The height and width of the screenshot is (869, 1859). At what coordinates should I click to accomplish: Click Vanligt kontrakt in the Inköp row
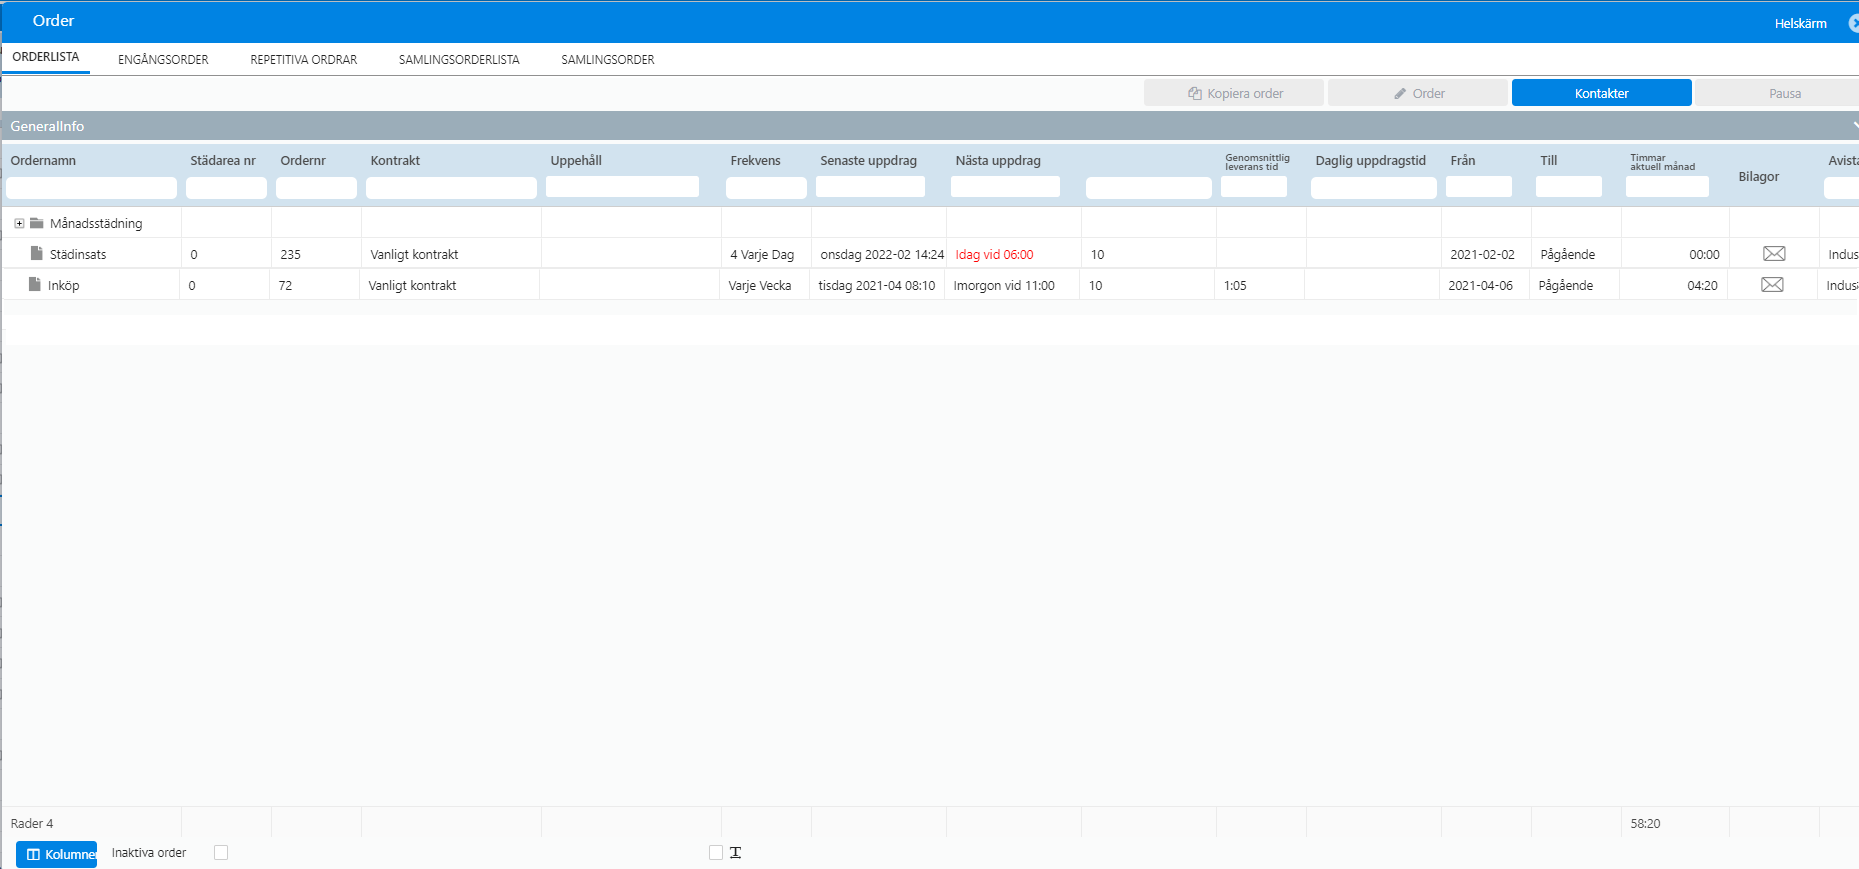pyautogui.click(x=412, y=285)
